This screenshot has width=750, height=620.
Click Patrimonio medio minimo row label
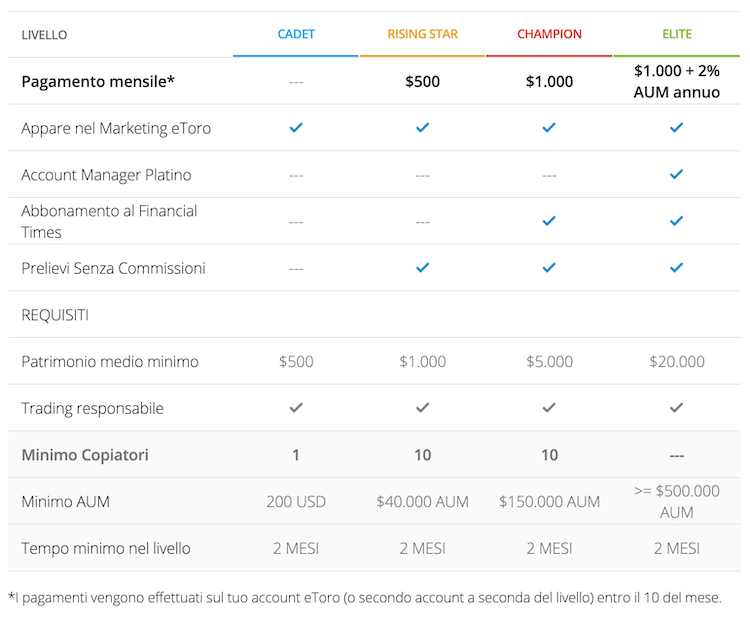pos(110,362)
